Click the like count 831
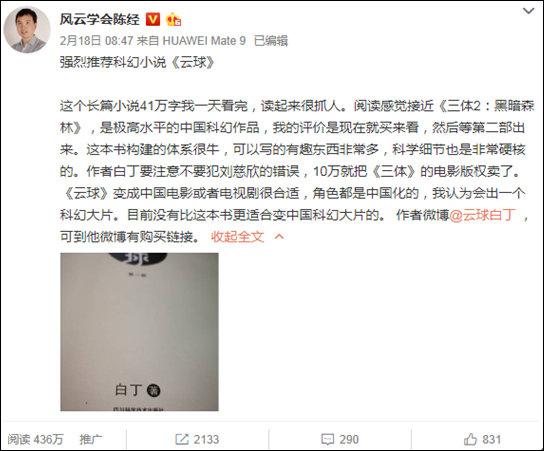The image size is (544, 451). [x=491, y=439]
